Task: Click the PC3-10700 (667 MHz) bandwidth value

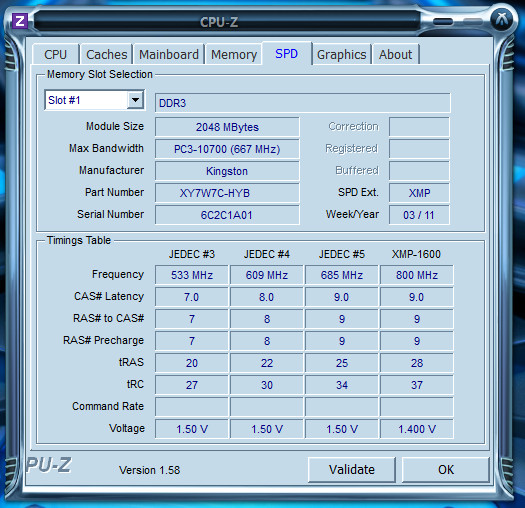Action: pos(227,149)
